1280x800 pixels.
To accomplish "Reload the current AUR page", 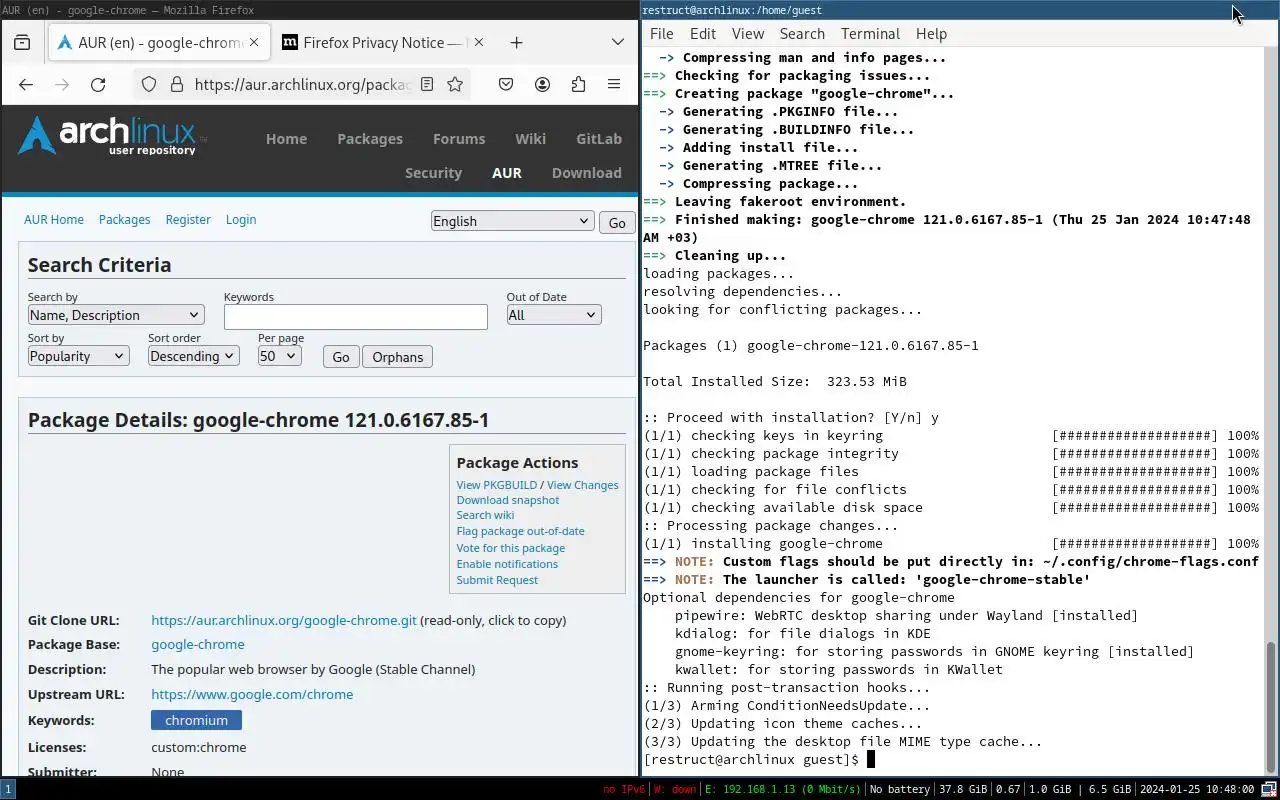I will [98, 85].
